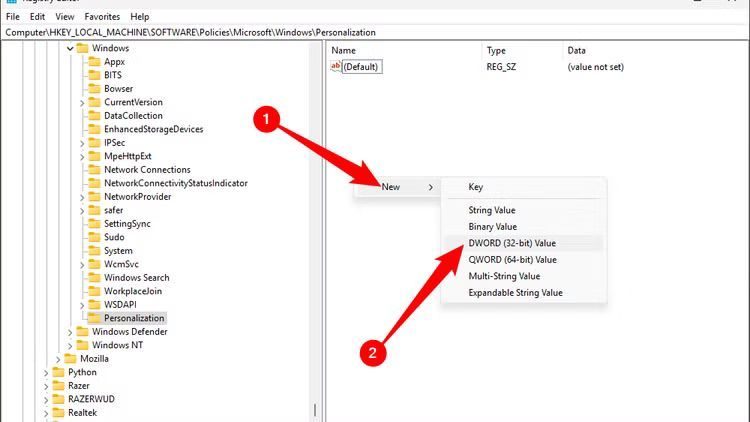This screenshot has width=750, height=422.
Task: Click the Mozilla folder icon
Action: coord(71,358)
